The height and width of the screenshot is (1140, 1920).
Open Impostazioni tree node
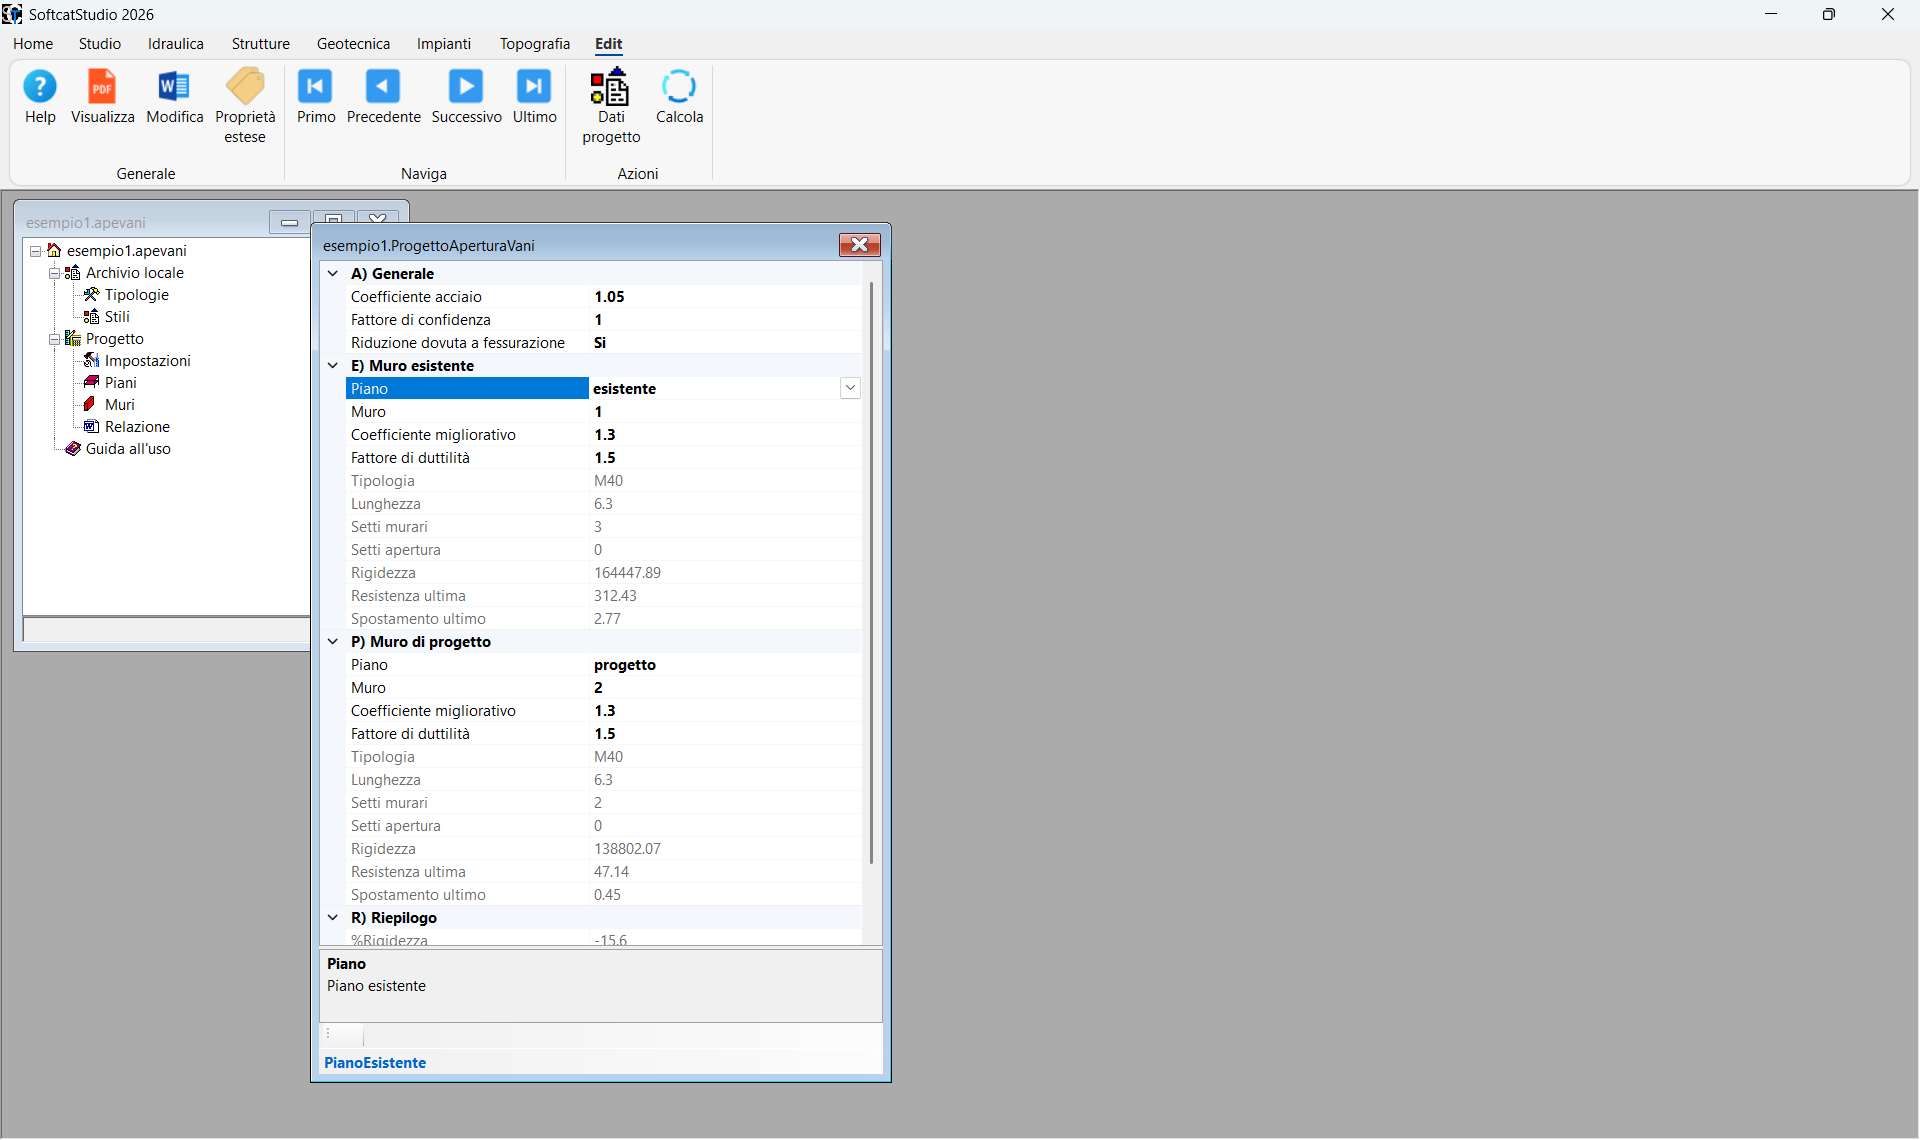(x=147, y=361)
